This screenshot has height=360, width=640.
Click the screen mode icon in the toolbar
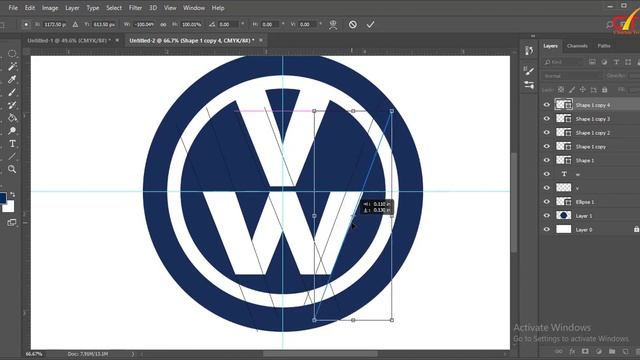tap(12, 222)
